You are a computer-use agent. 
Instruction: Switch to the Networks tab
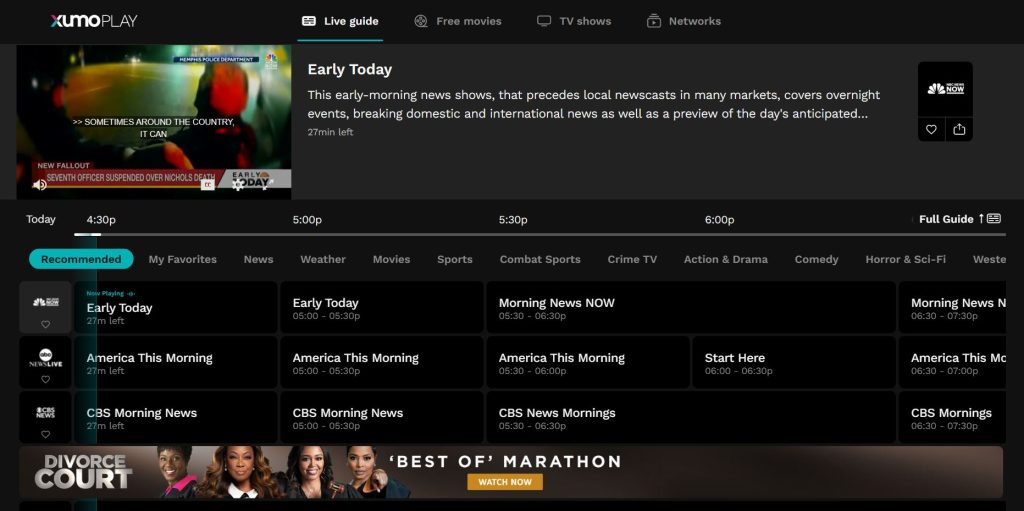pyautogui.click(x=684, y=21)
